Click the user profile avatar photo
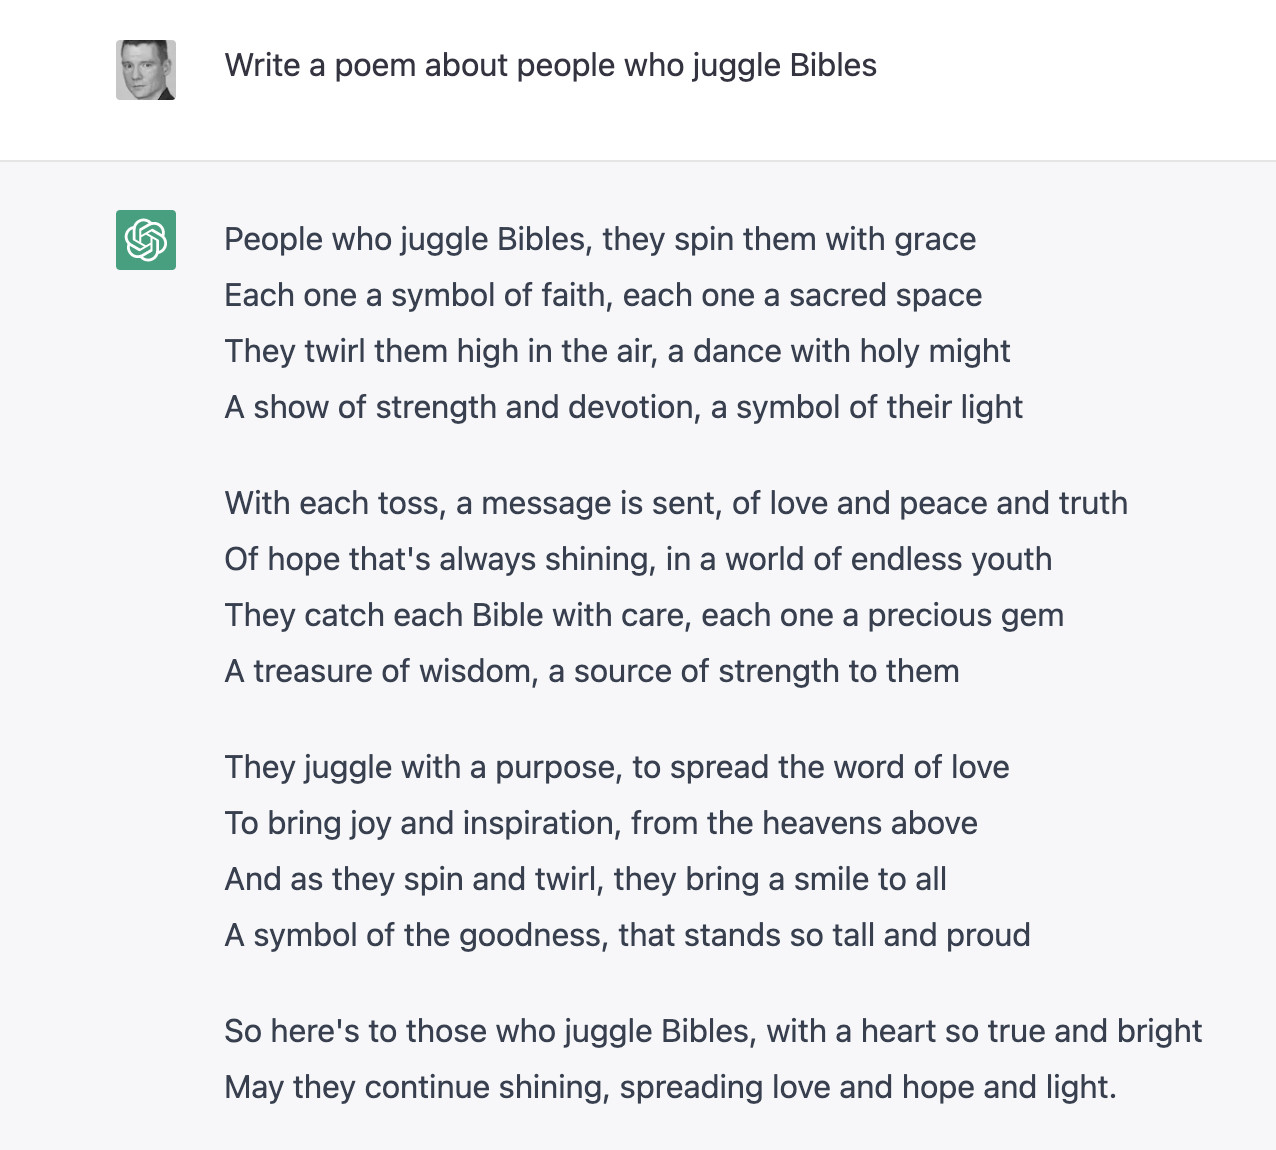 pos(146,70)
